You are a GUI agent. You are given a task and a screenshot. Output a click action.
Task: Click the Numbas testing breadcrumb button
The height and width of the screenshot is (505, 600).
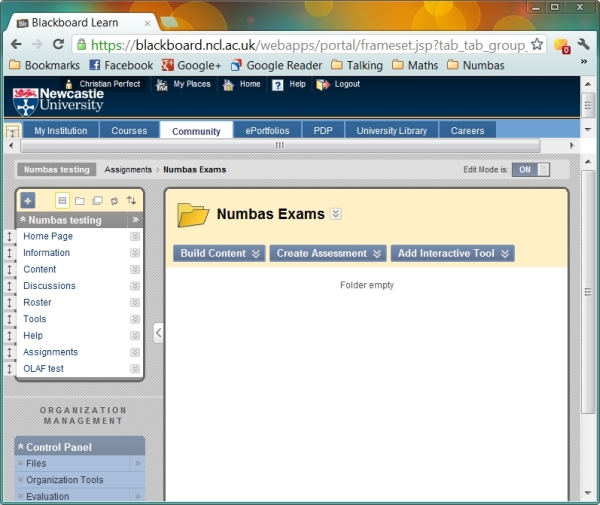point(57,169)
